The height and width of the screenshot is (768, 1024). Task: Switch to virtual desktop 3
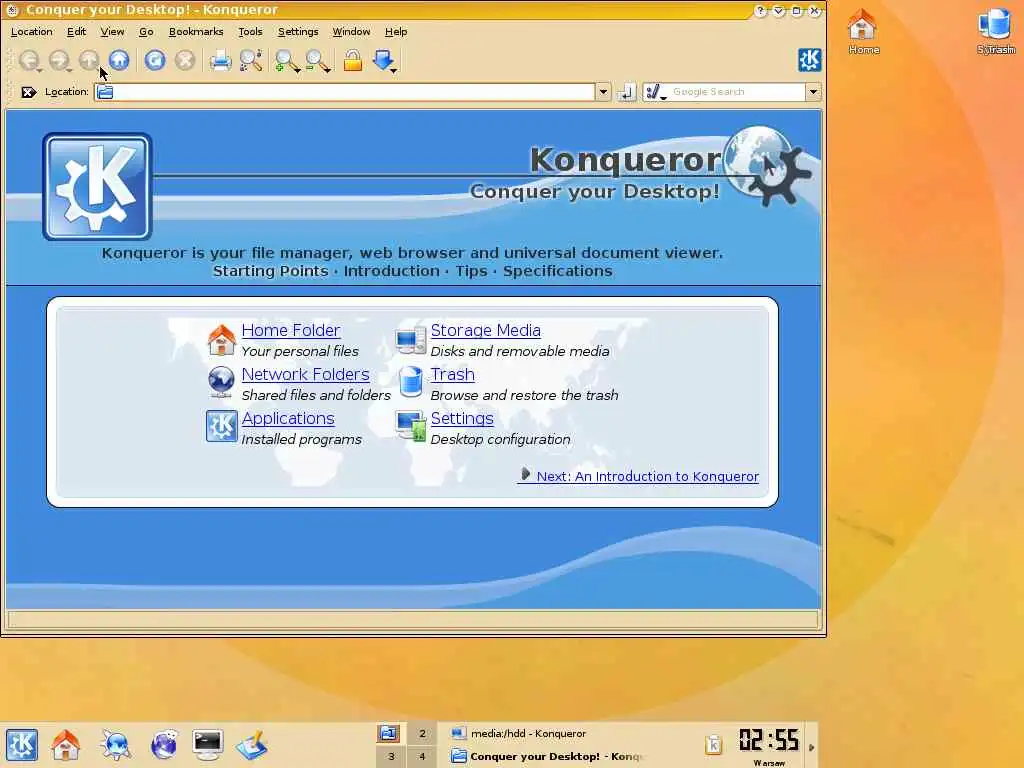click(391, 756)
